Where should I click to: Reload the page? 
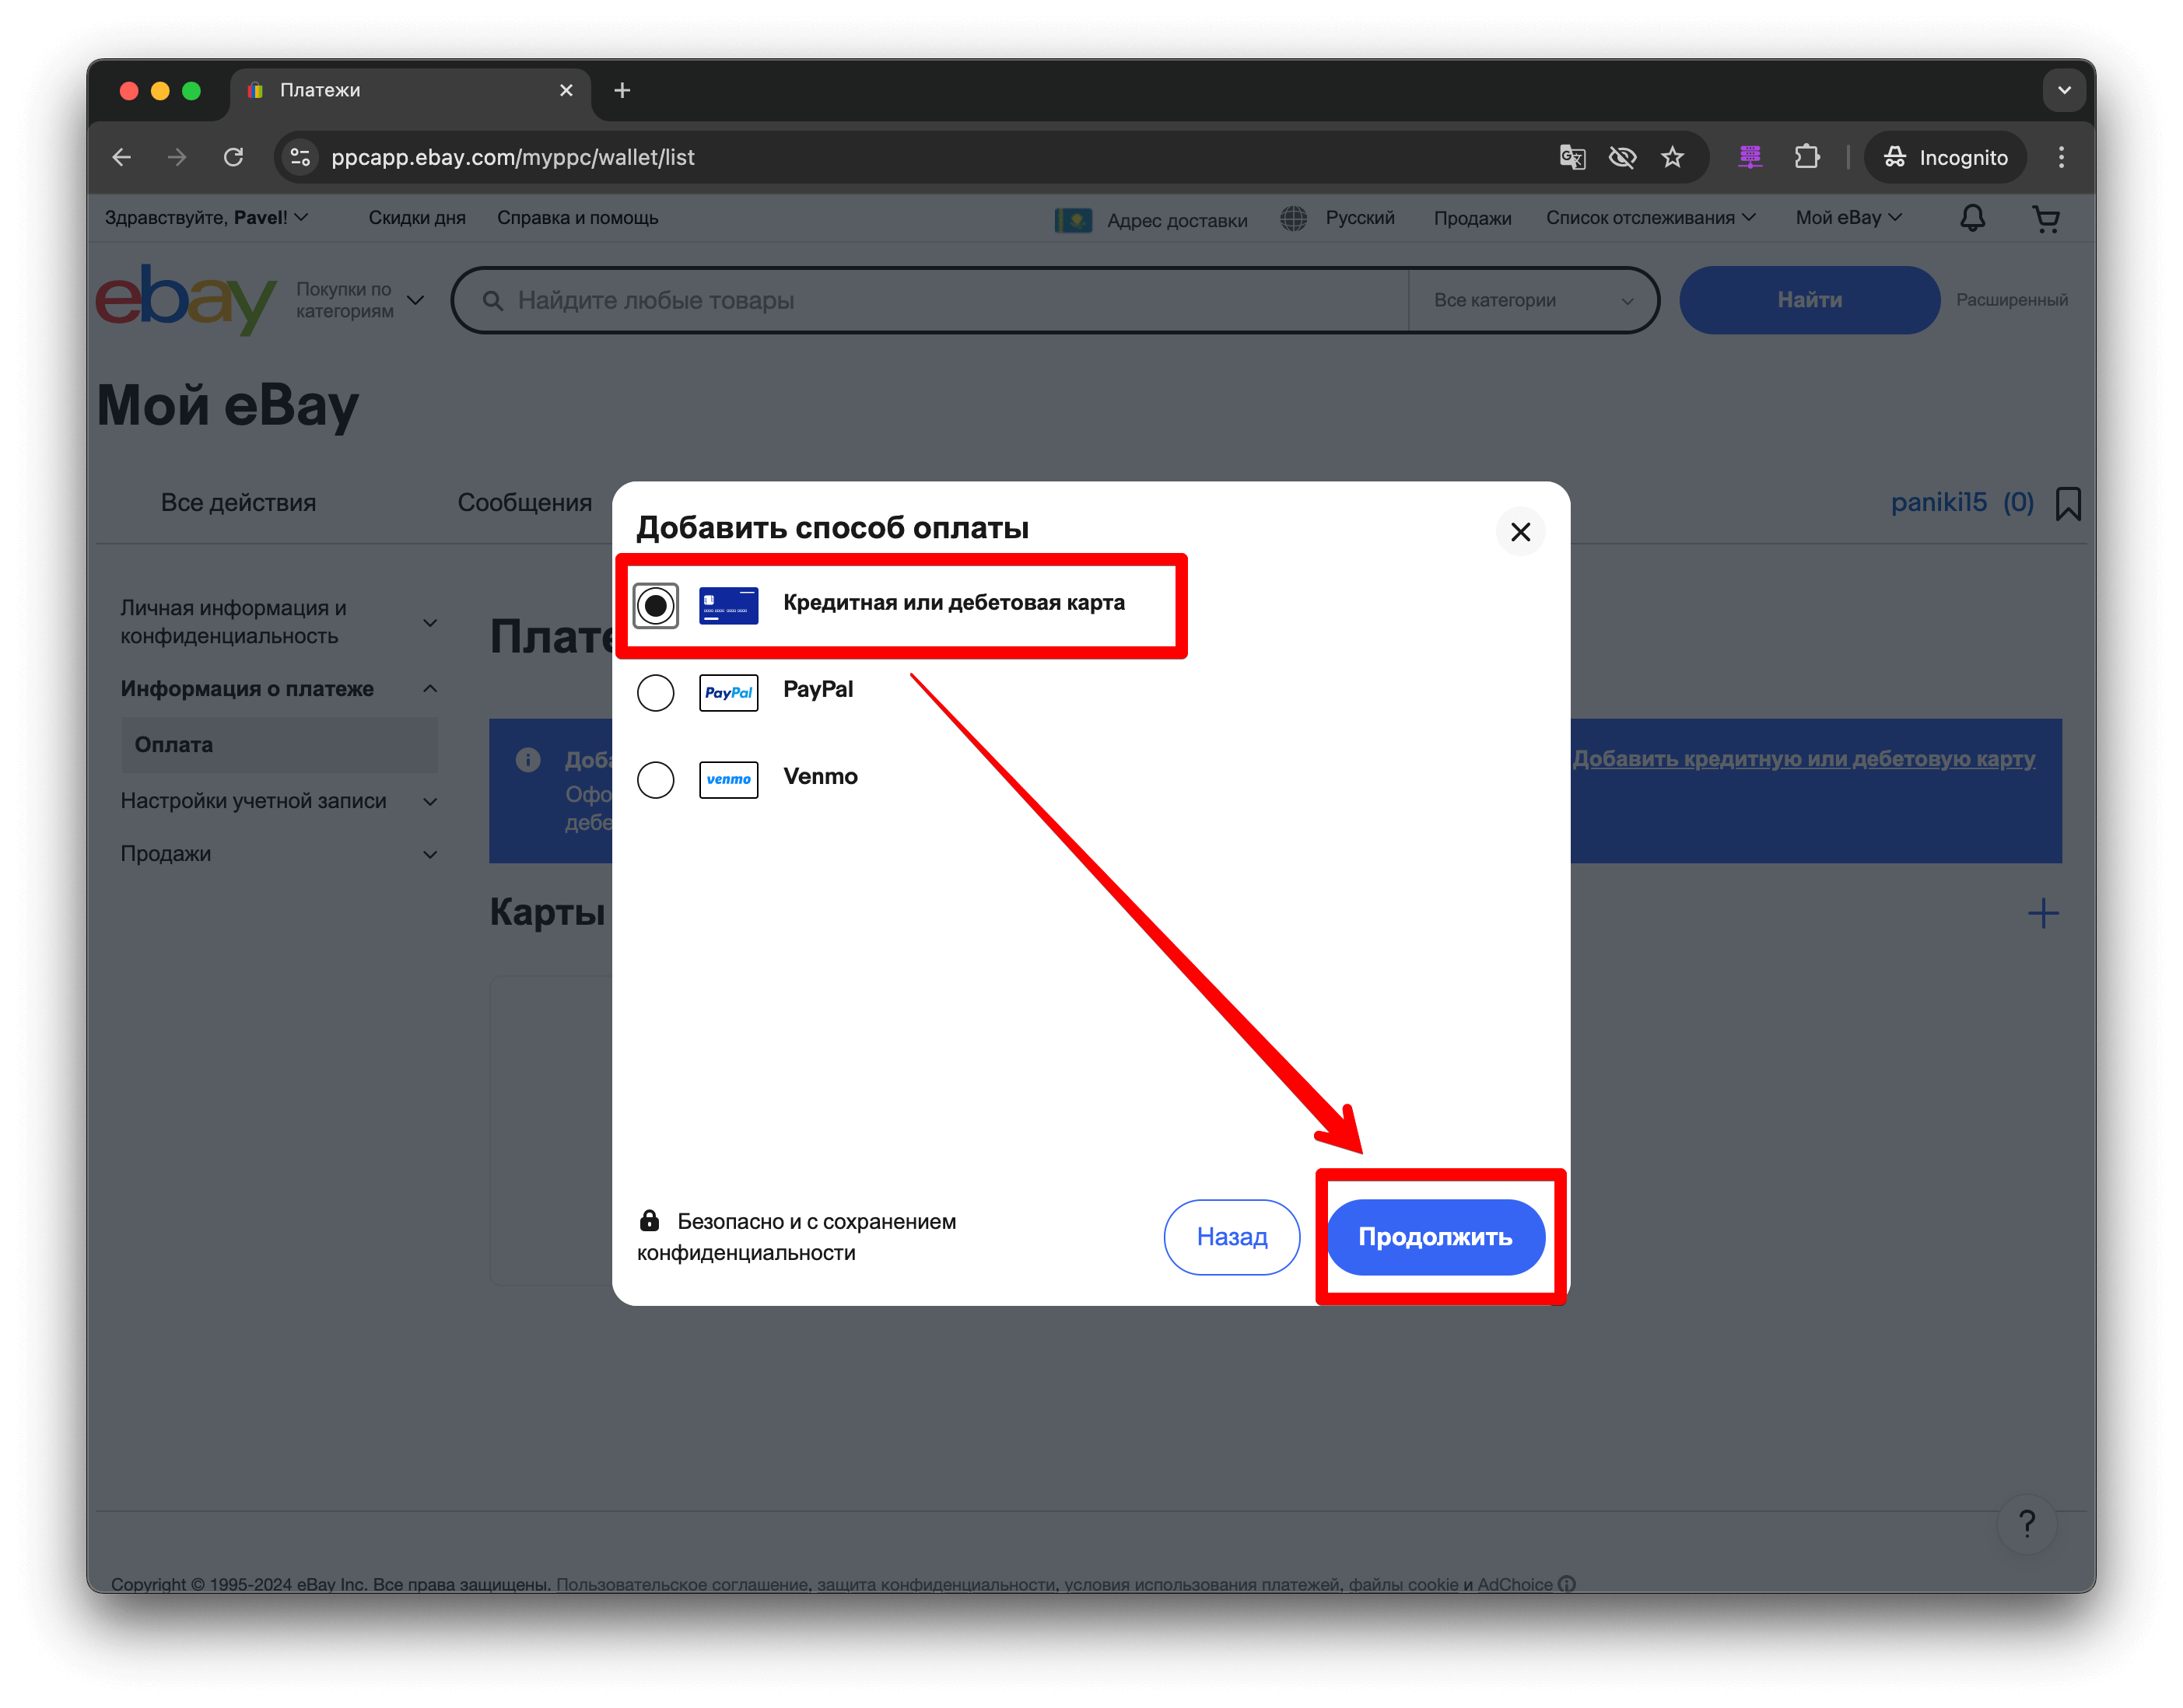pos(233,157)
